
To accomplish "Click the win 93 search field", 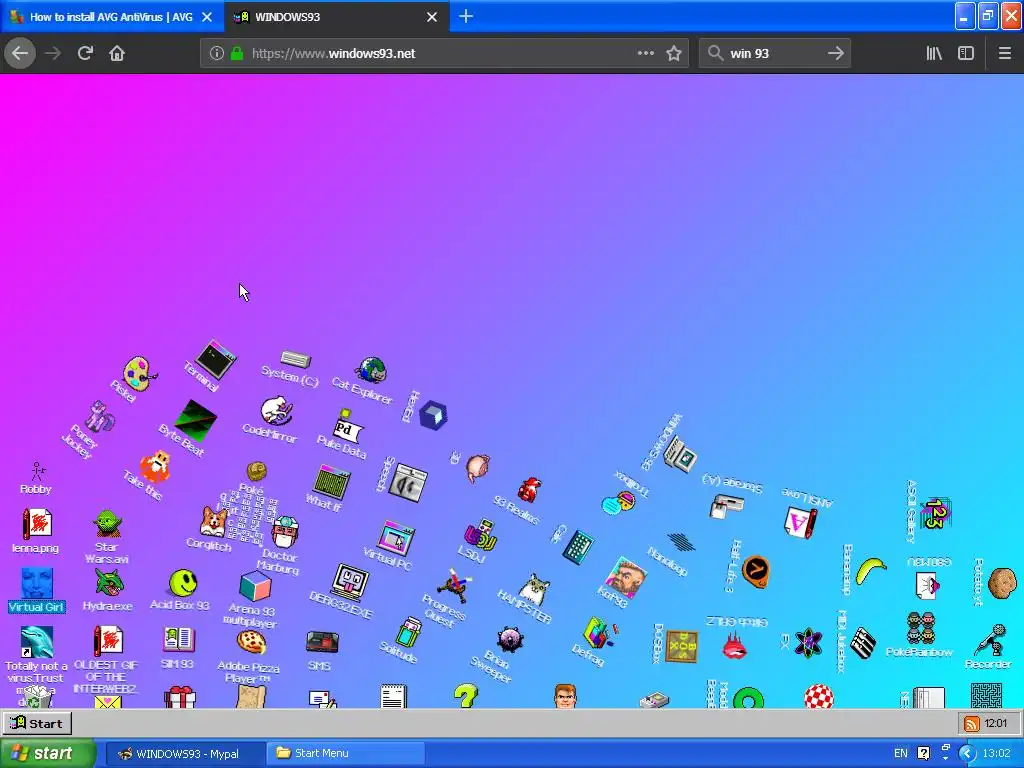I will [775, 54].
